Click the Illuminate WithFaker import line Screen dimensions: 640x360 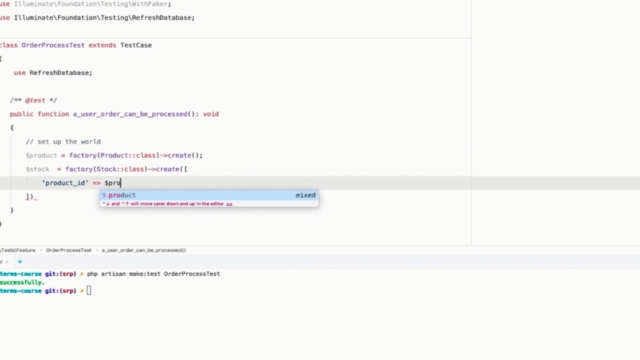point(86,4)
